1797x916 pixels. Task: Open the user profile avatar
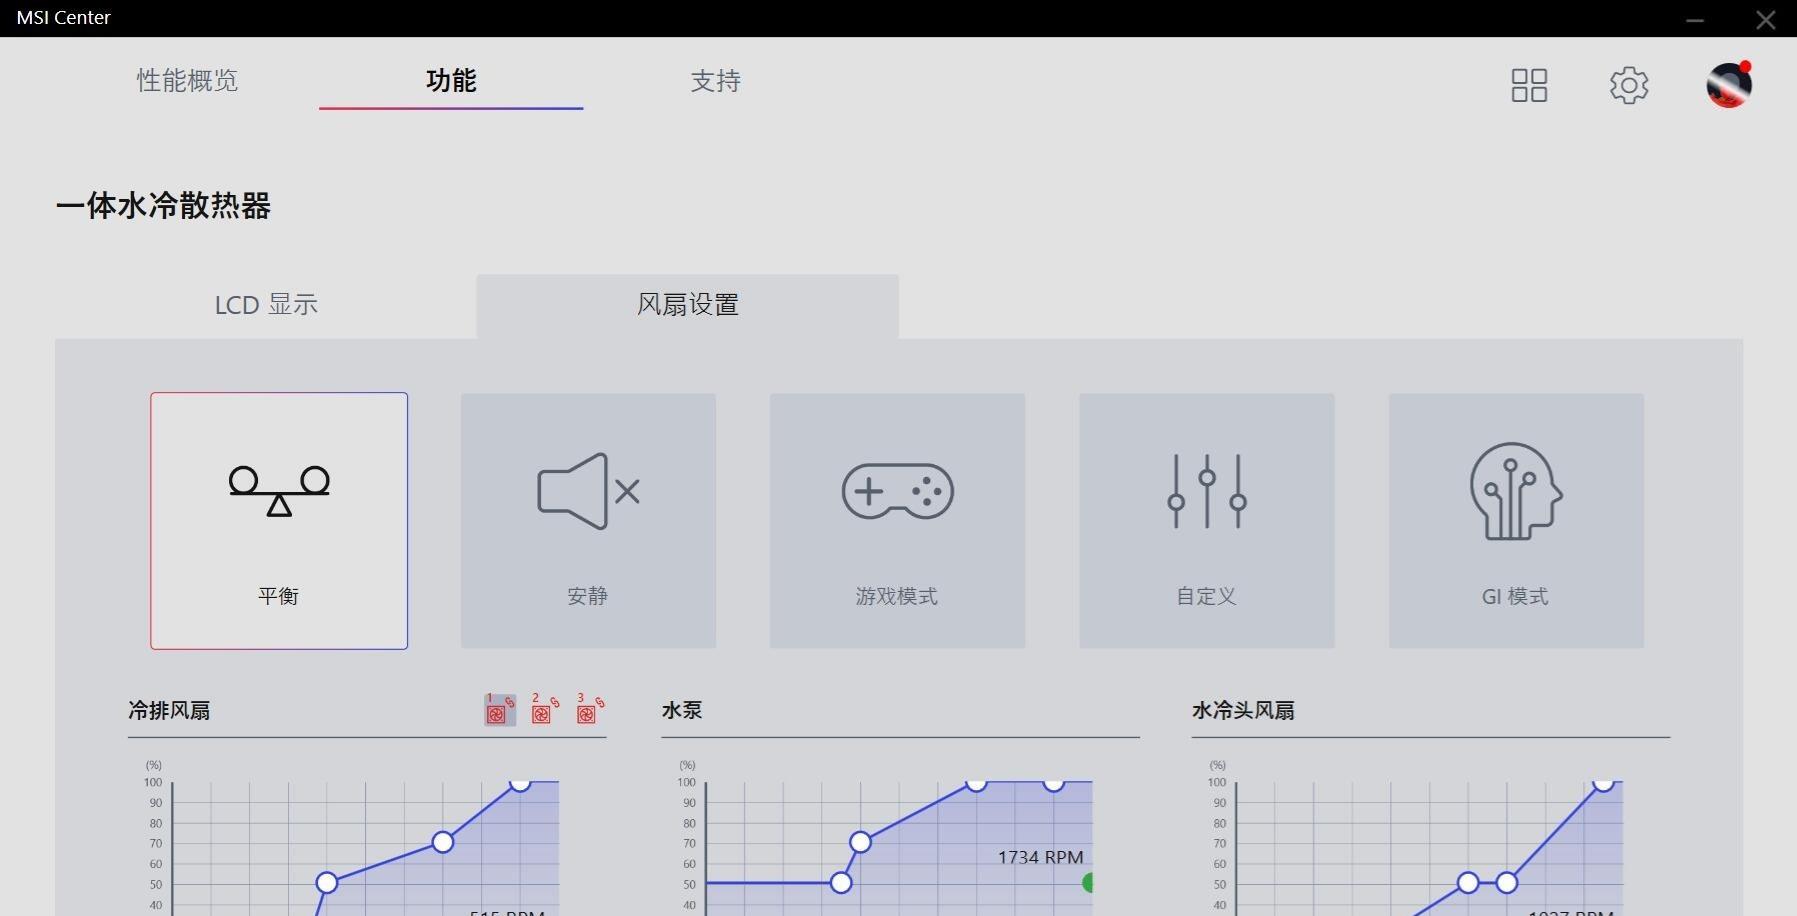click(1728, 84)
